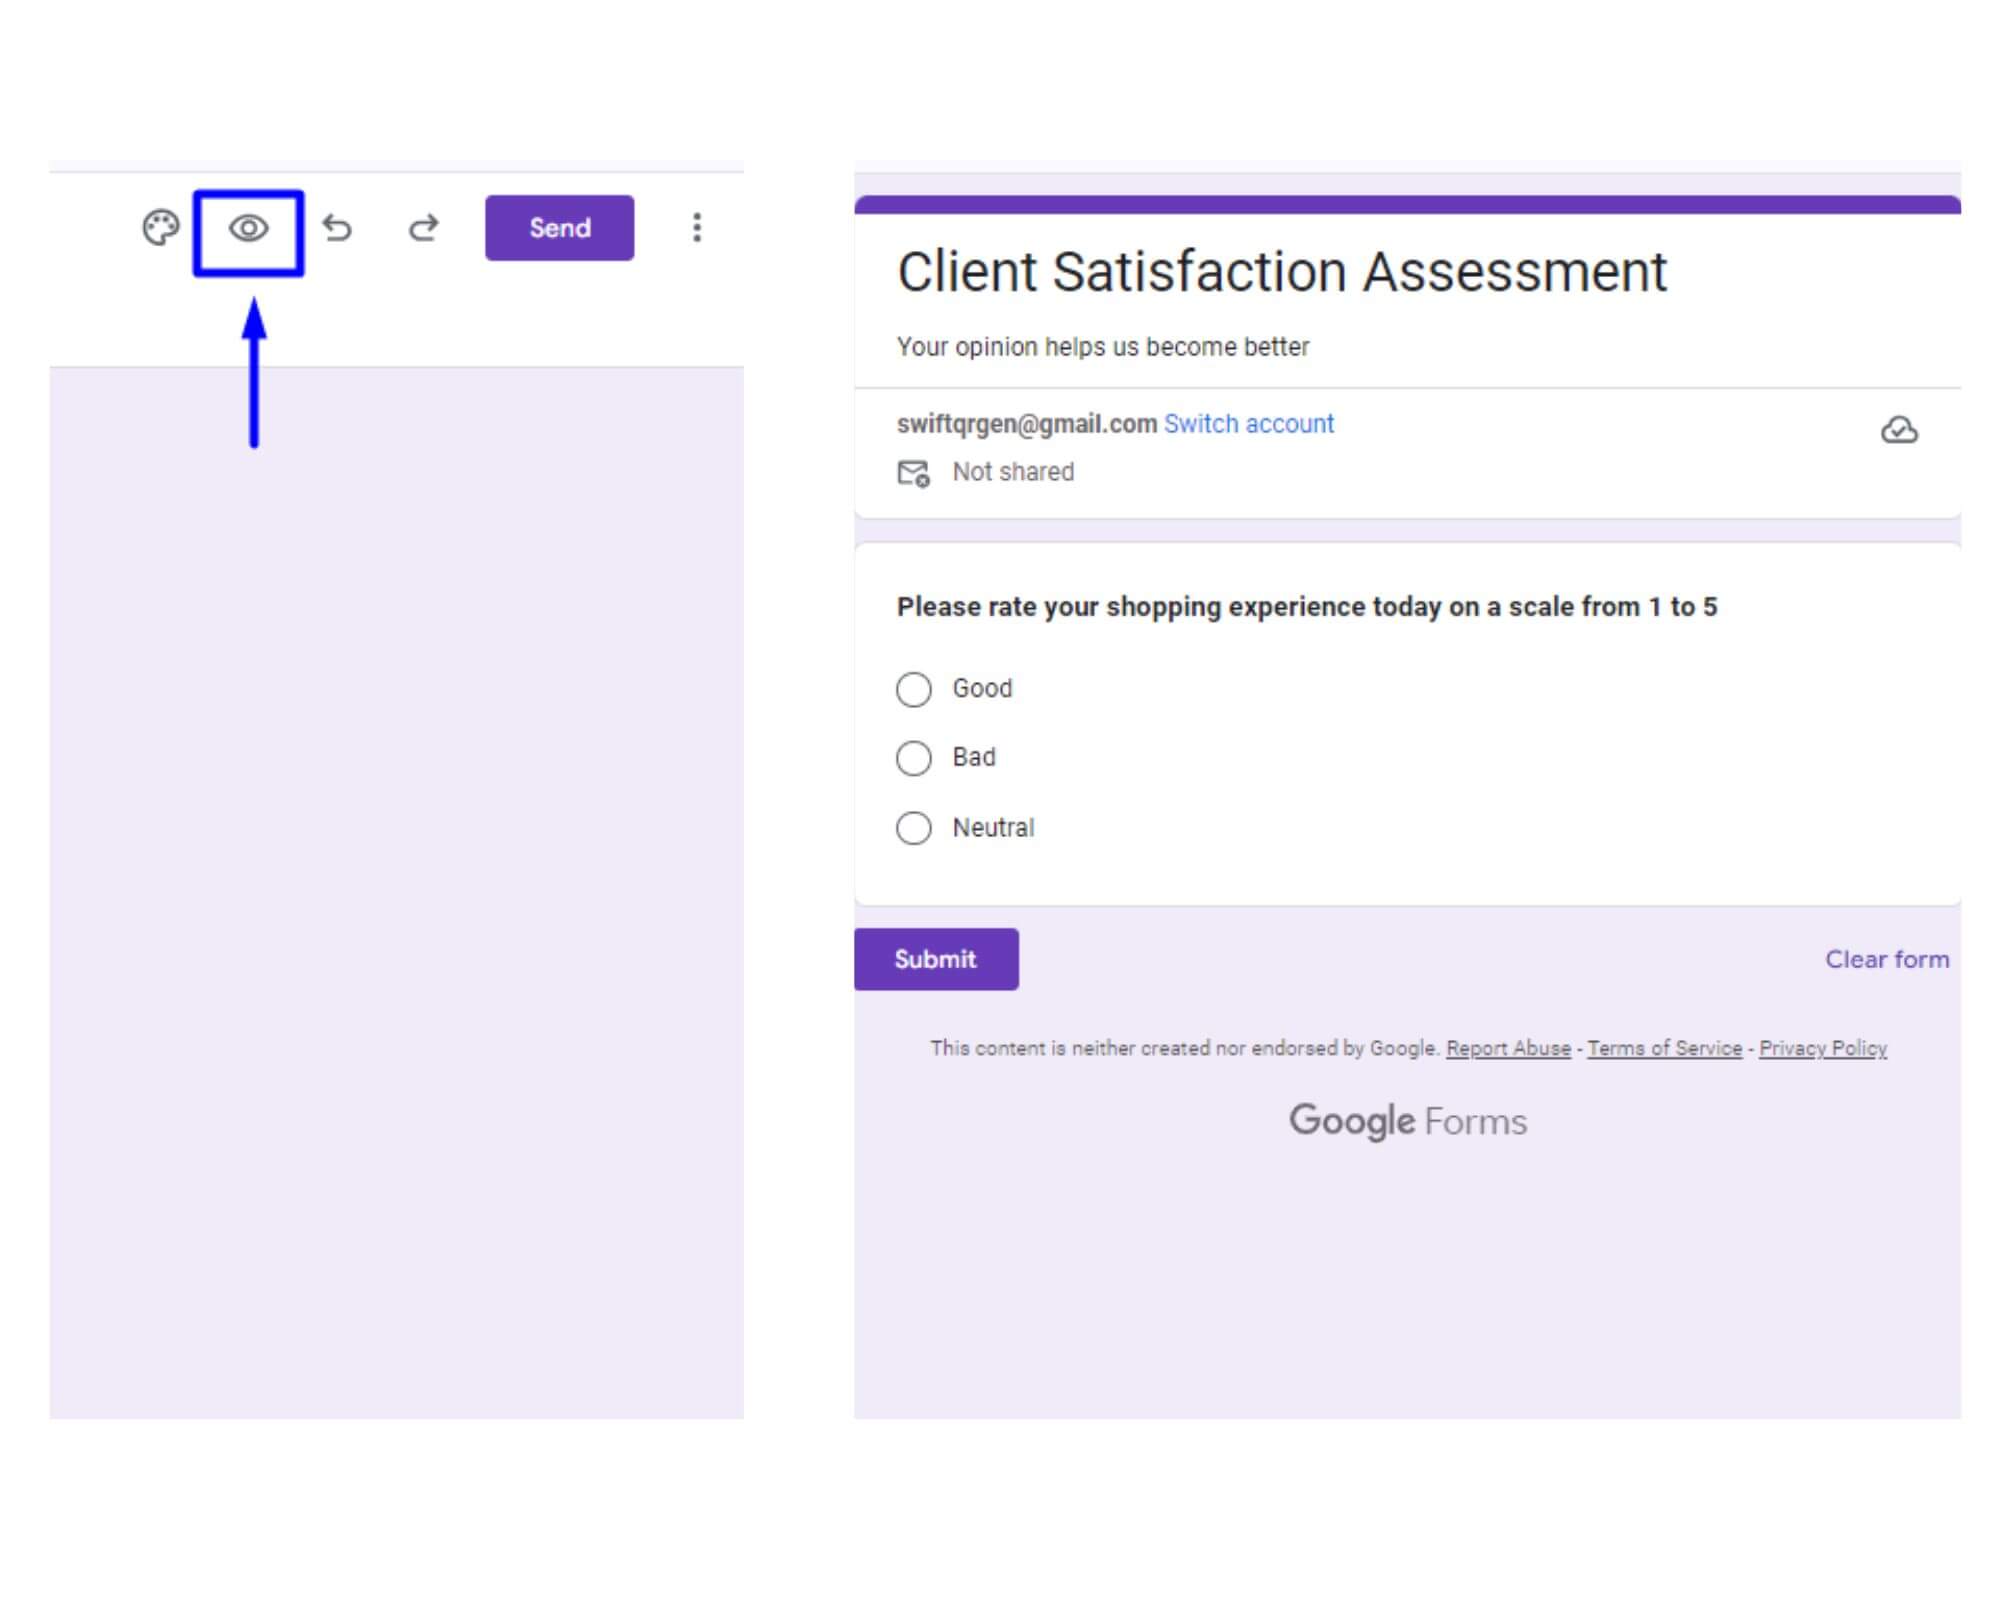Click the Google Forms logo
This screenshot has width=2000, height=1600.
tap(1409, 1120)
